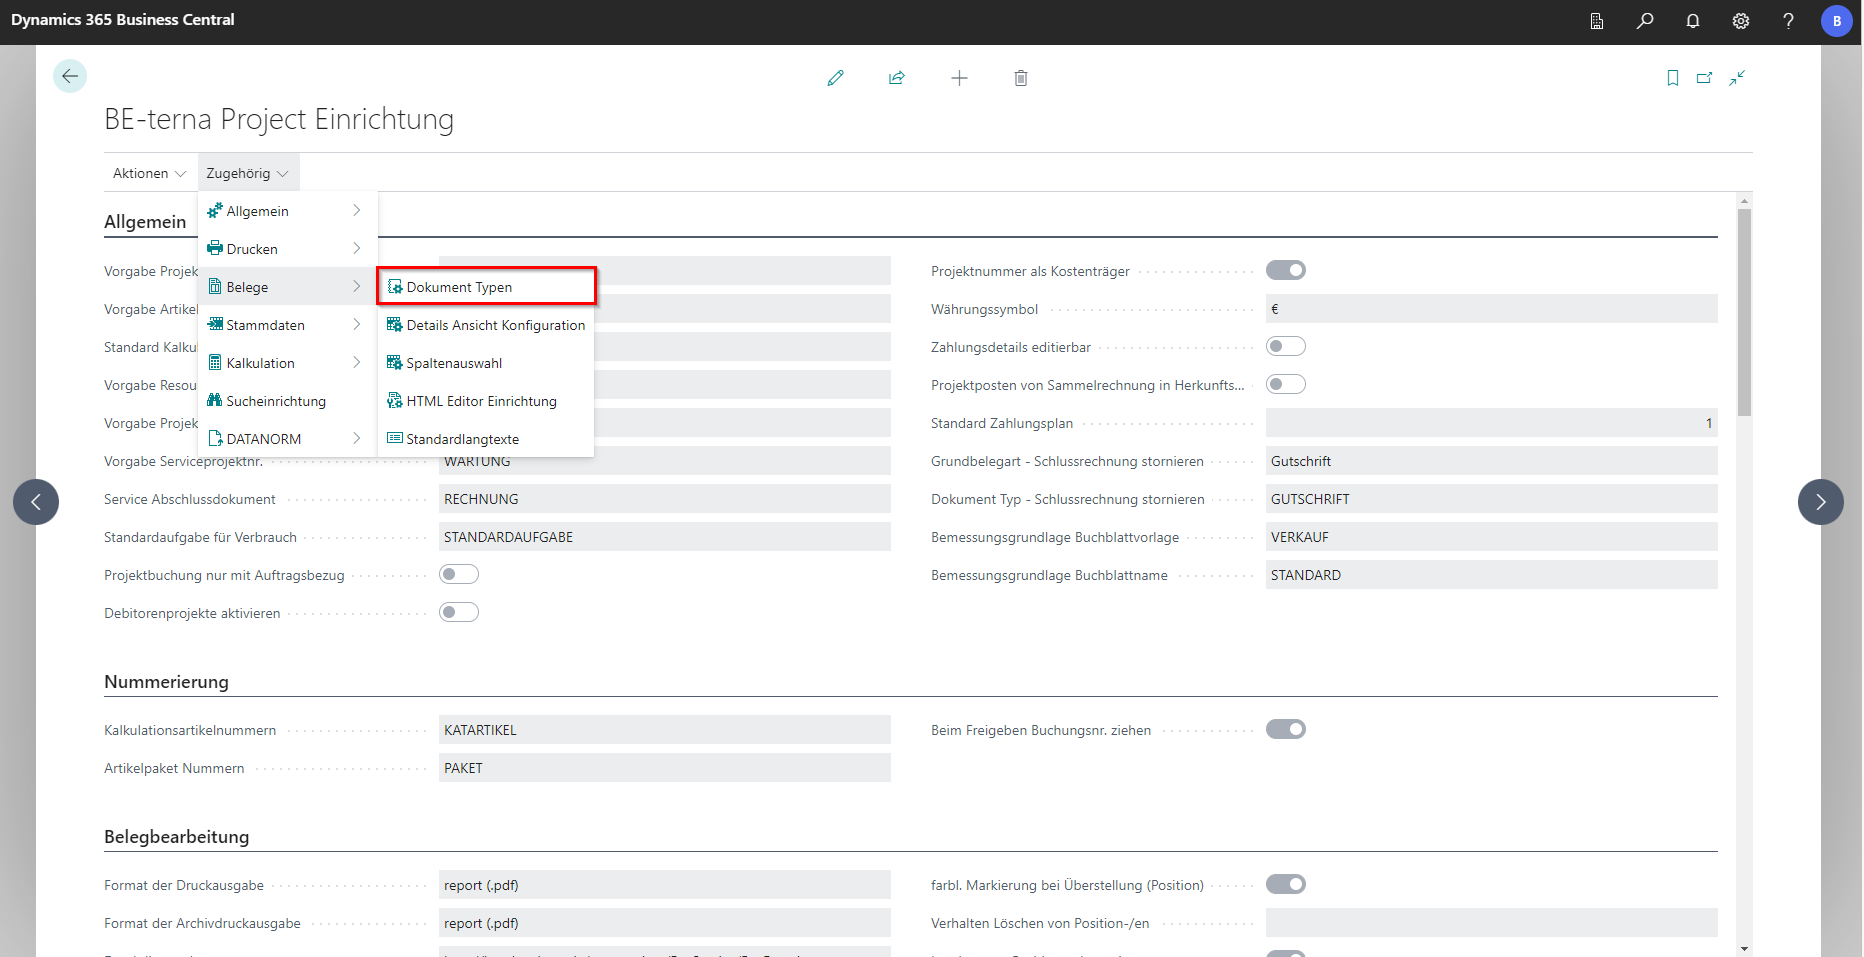Click the back arrow button
The height and width of the screenshot is (957, 1864).
tap(70, 76)
